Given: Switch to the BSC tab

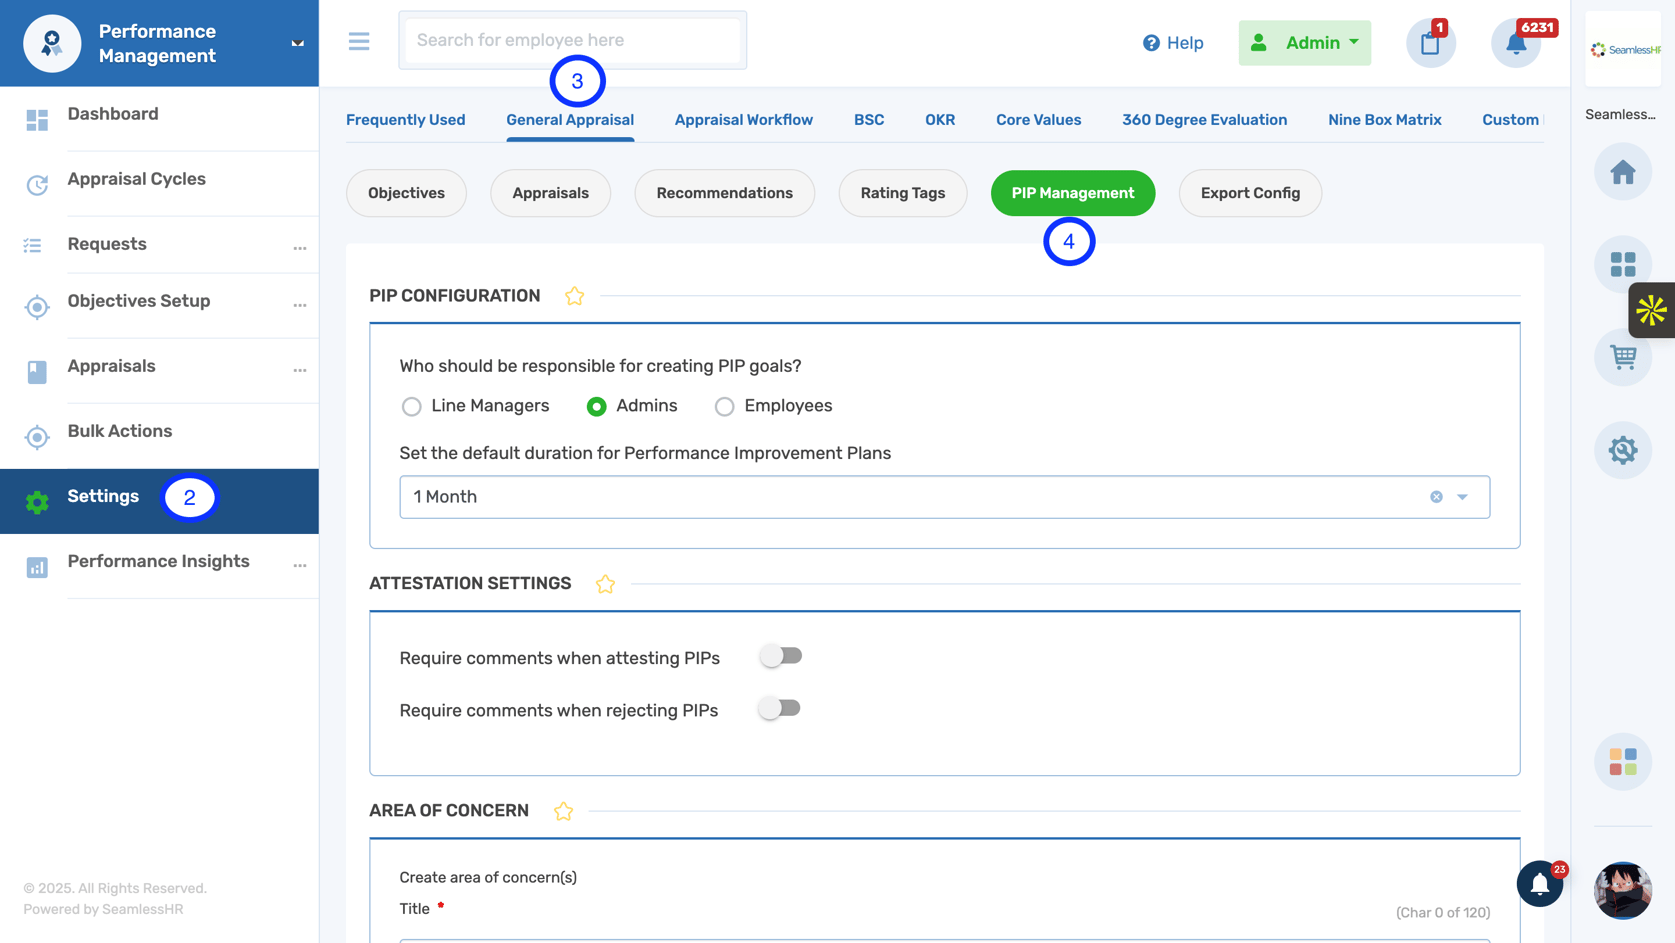Looking at the screenshot, I should click(869, 120).
